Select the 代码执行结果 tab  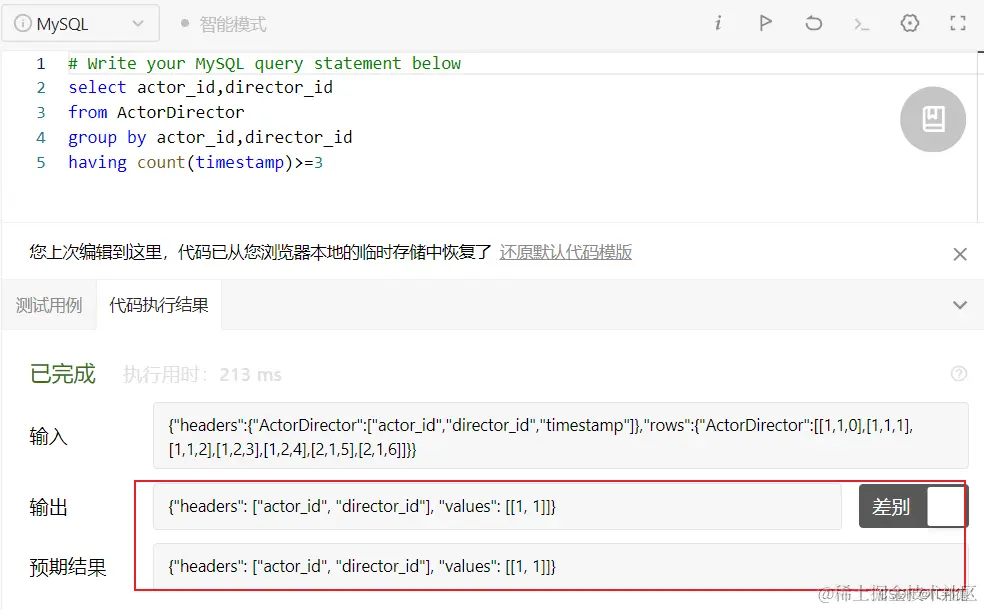pyautogui.click(x=159, y=306)
